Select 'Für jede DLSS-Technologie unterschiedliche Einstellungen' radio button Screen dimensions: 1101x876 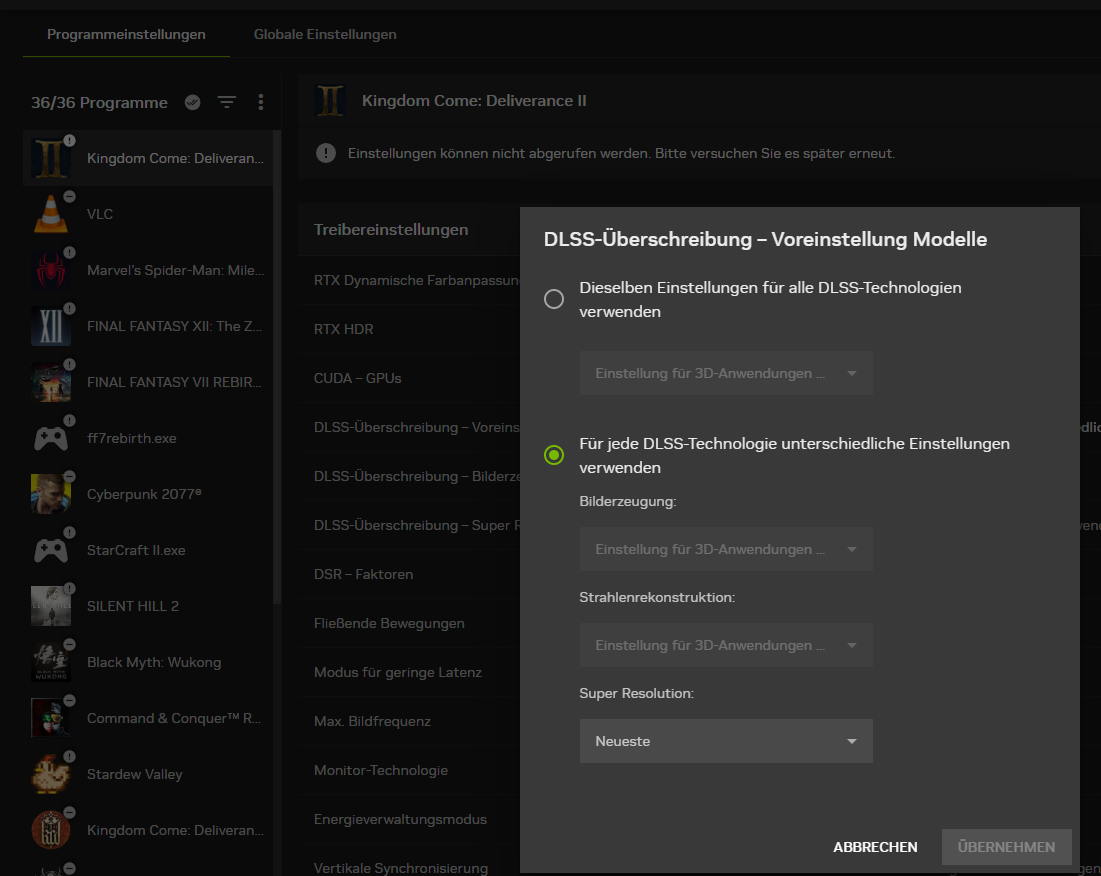(x=554, y=455)
